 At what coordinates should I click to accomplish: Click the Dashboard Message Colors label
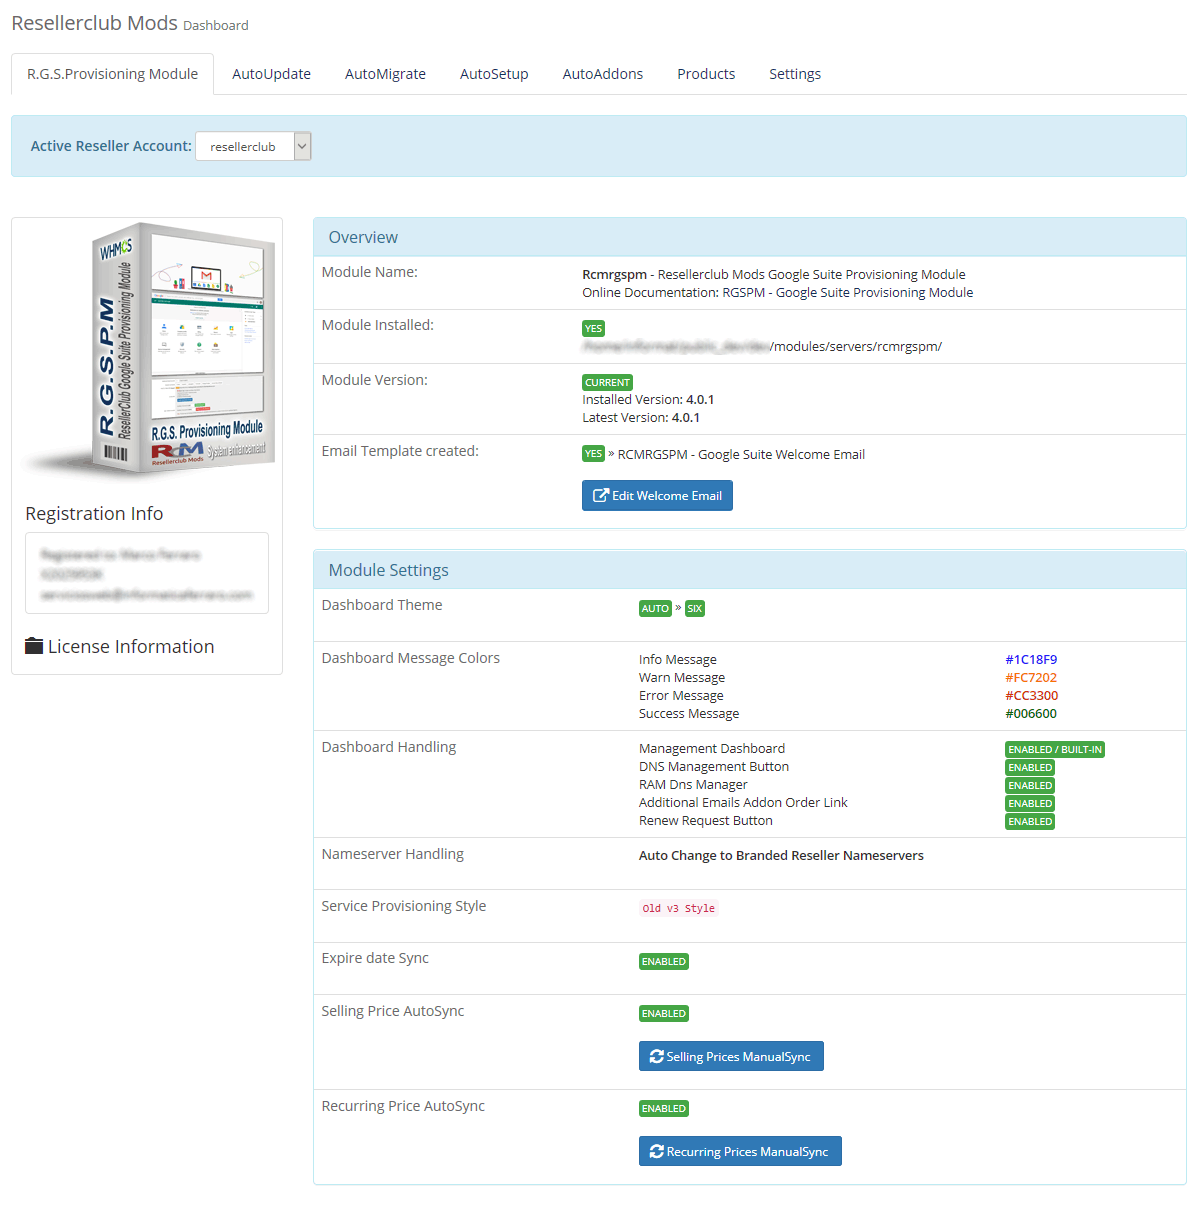tap(411, 658)
